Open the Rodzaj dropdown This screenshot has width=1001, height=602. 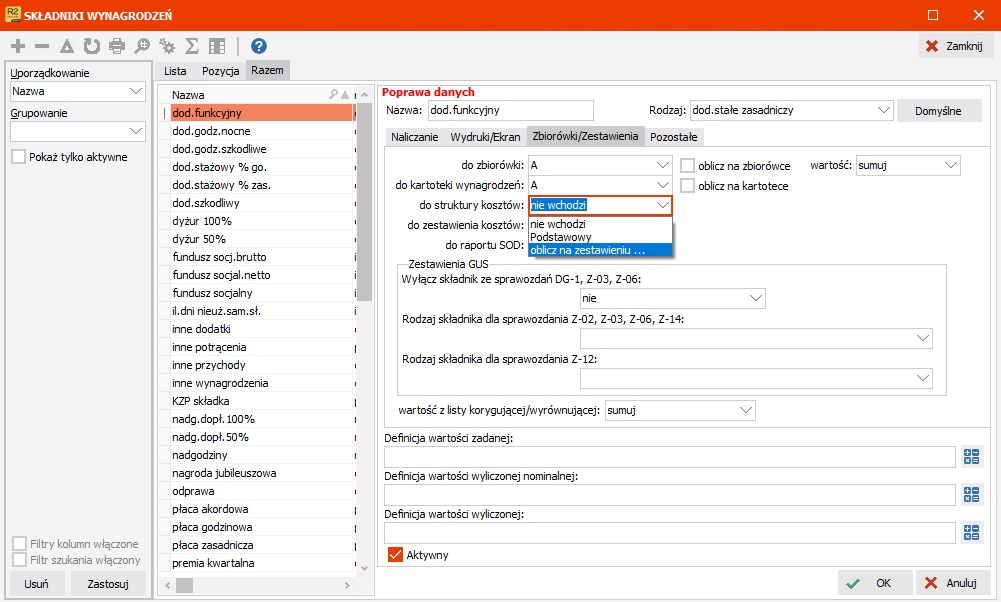click(x=791, y=110)
